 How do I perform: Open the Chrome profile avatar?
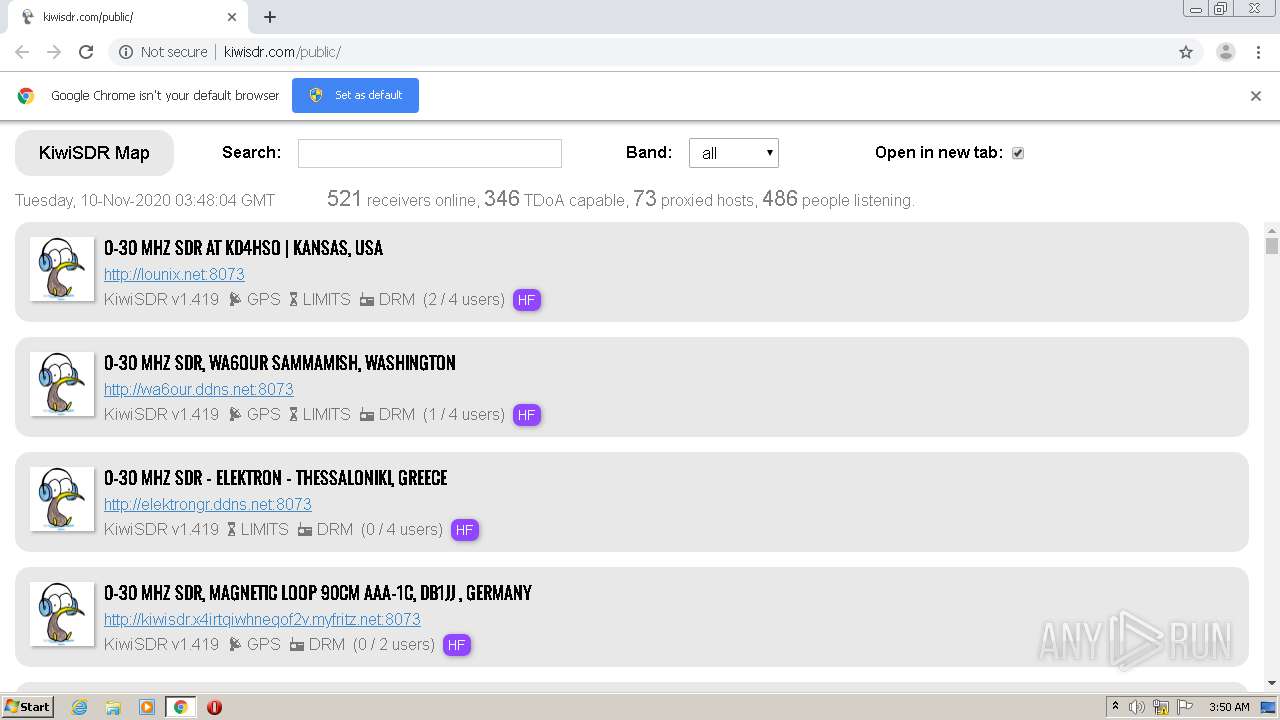1226,52
